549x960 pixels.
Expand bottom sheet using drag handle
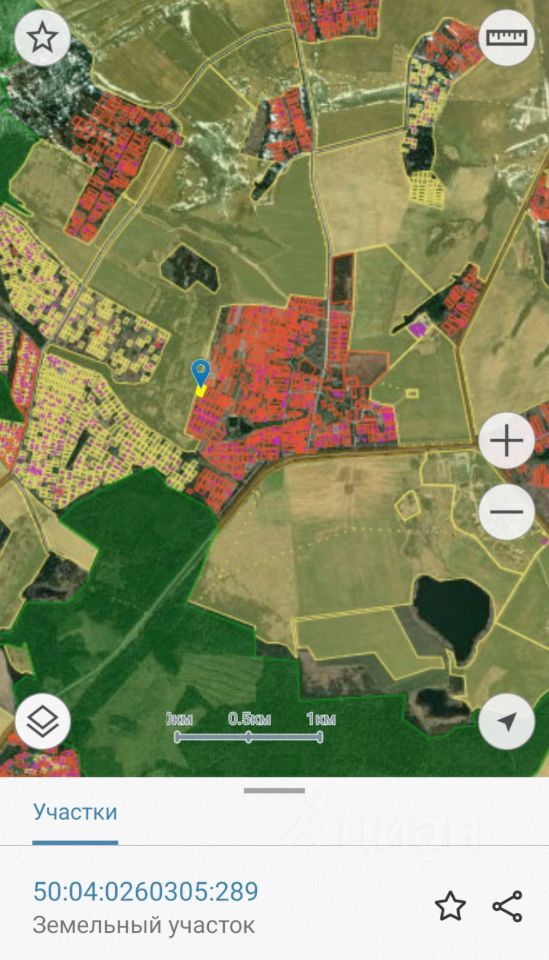coord(274,790)
